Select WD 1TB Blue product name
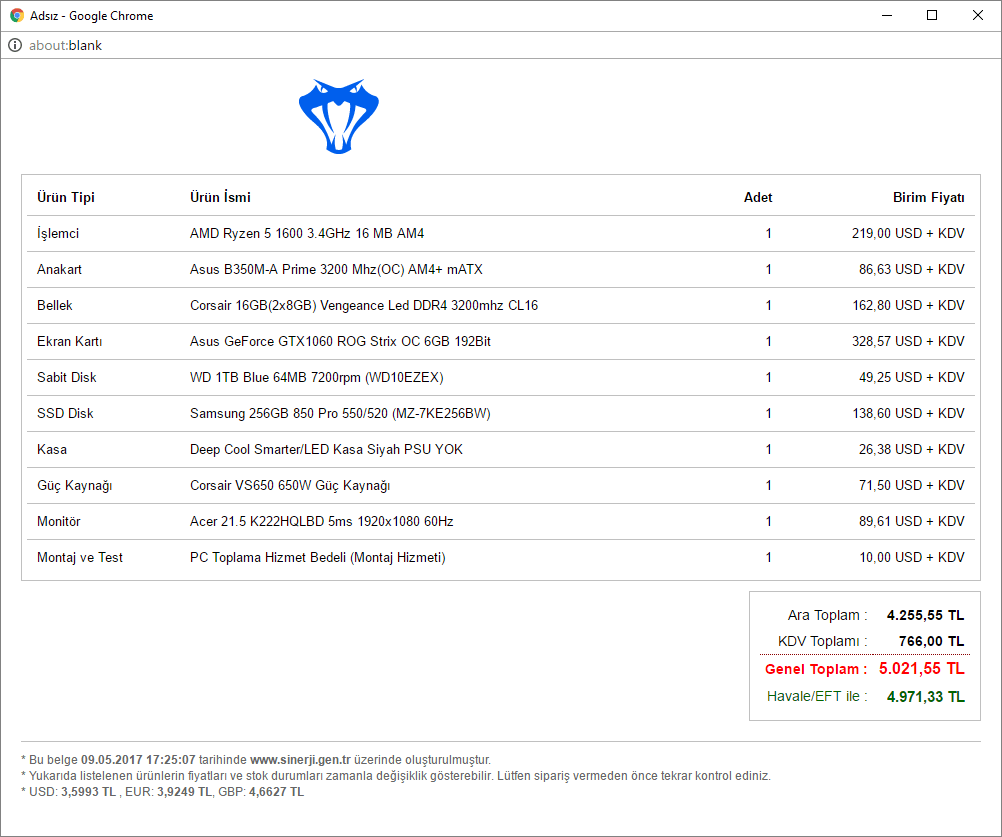The width and height of the screenshot is (1002, 837). coord(317,377)
